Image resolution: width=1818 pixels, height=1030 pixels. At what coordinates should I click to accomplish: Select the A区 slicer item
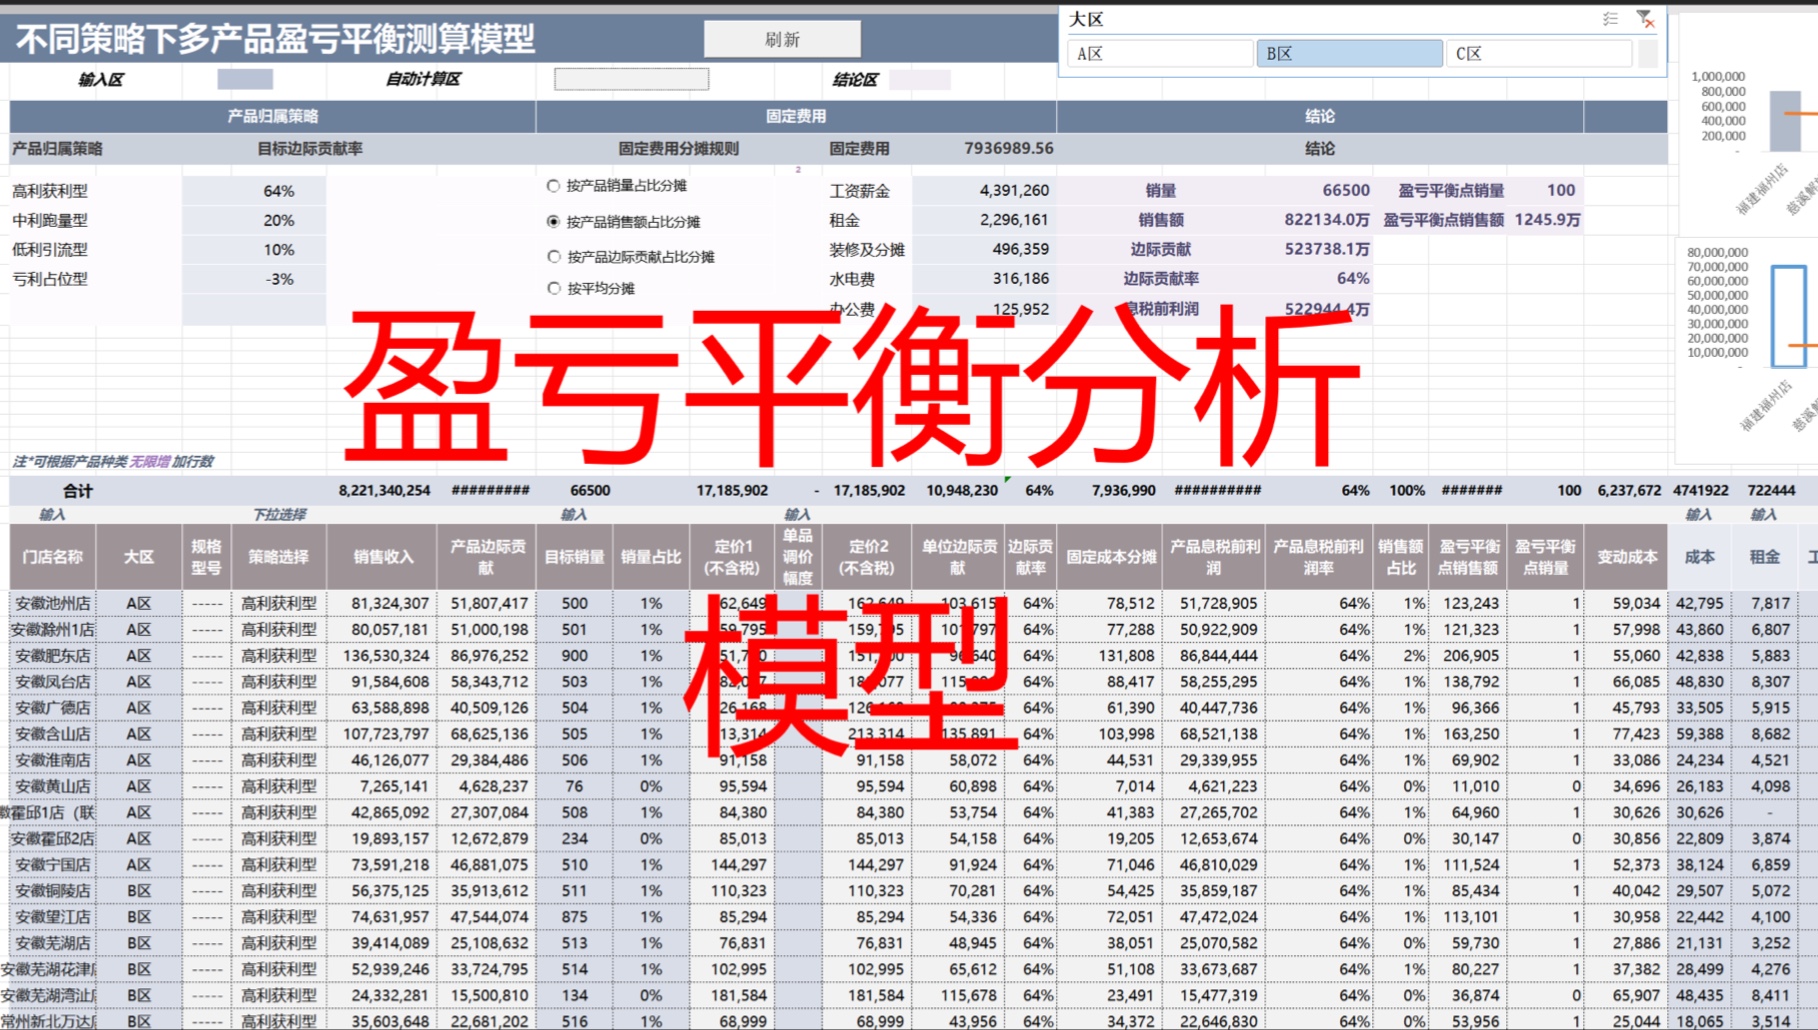(x=1158, y=53)
